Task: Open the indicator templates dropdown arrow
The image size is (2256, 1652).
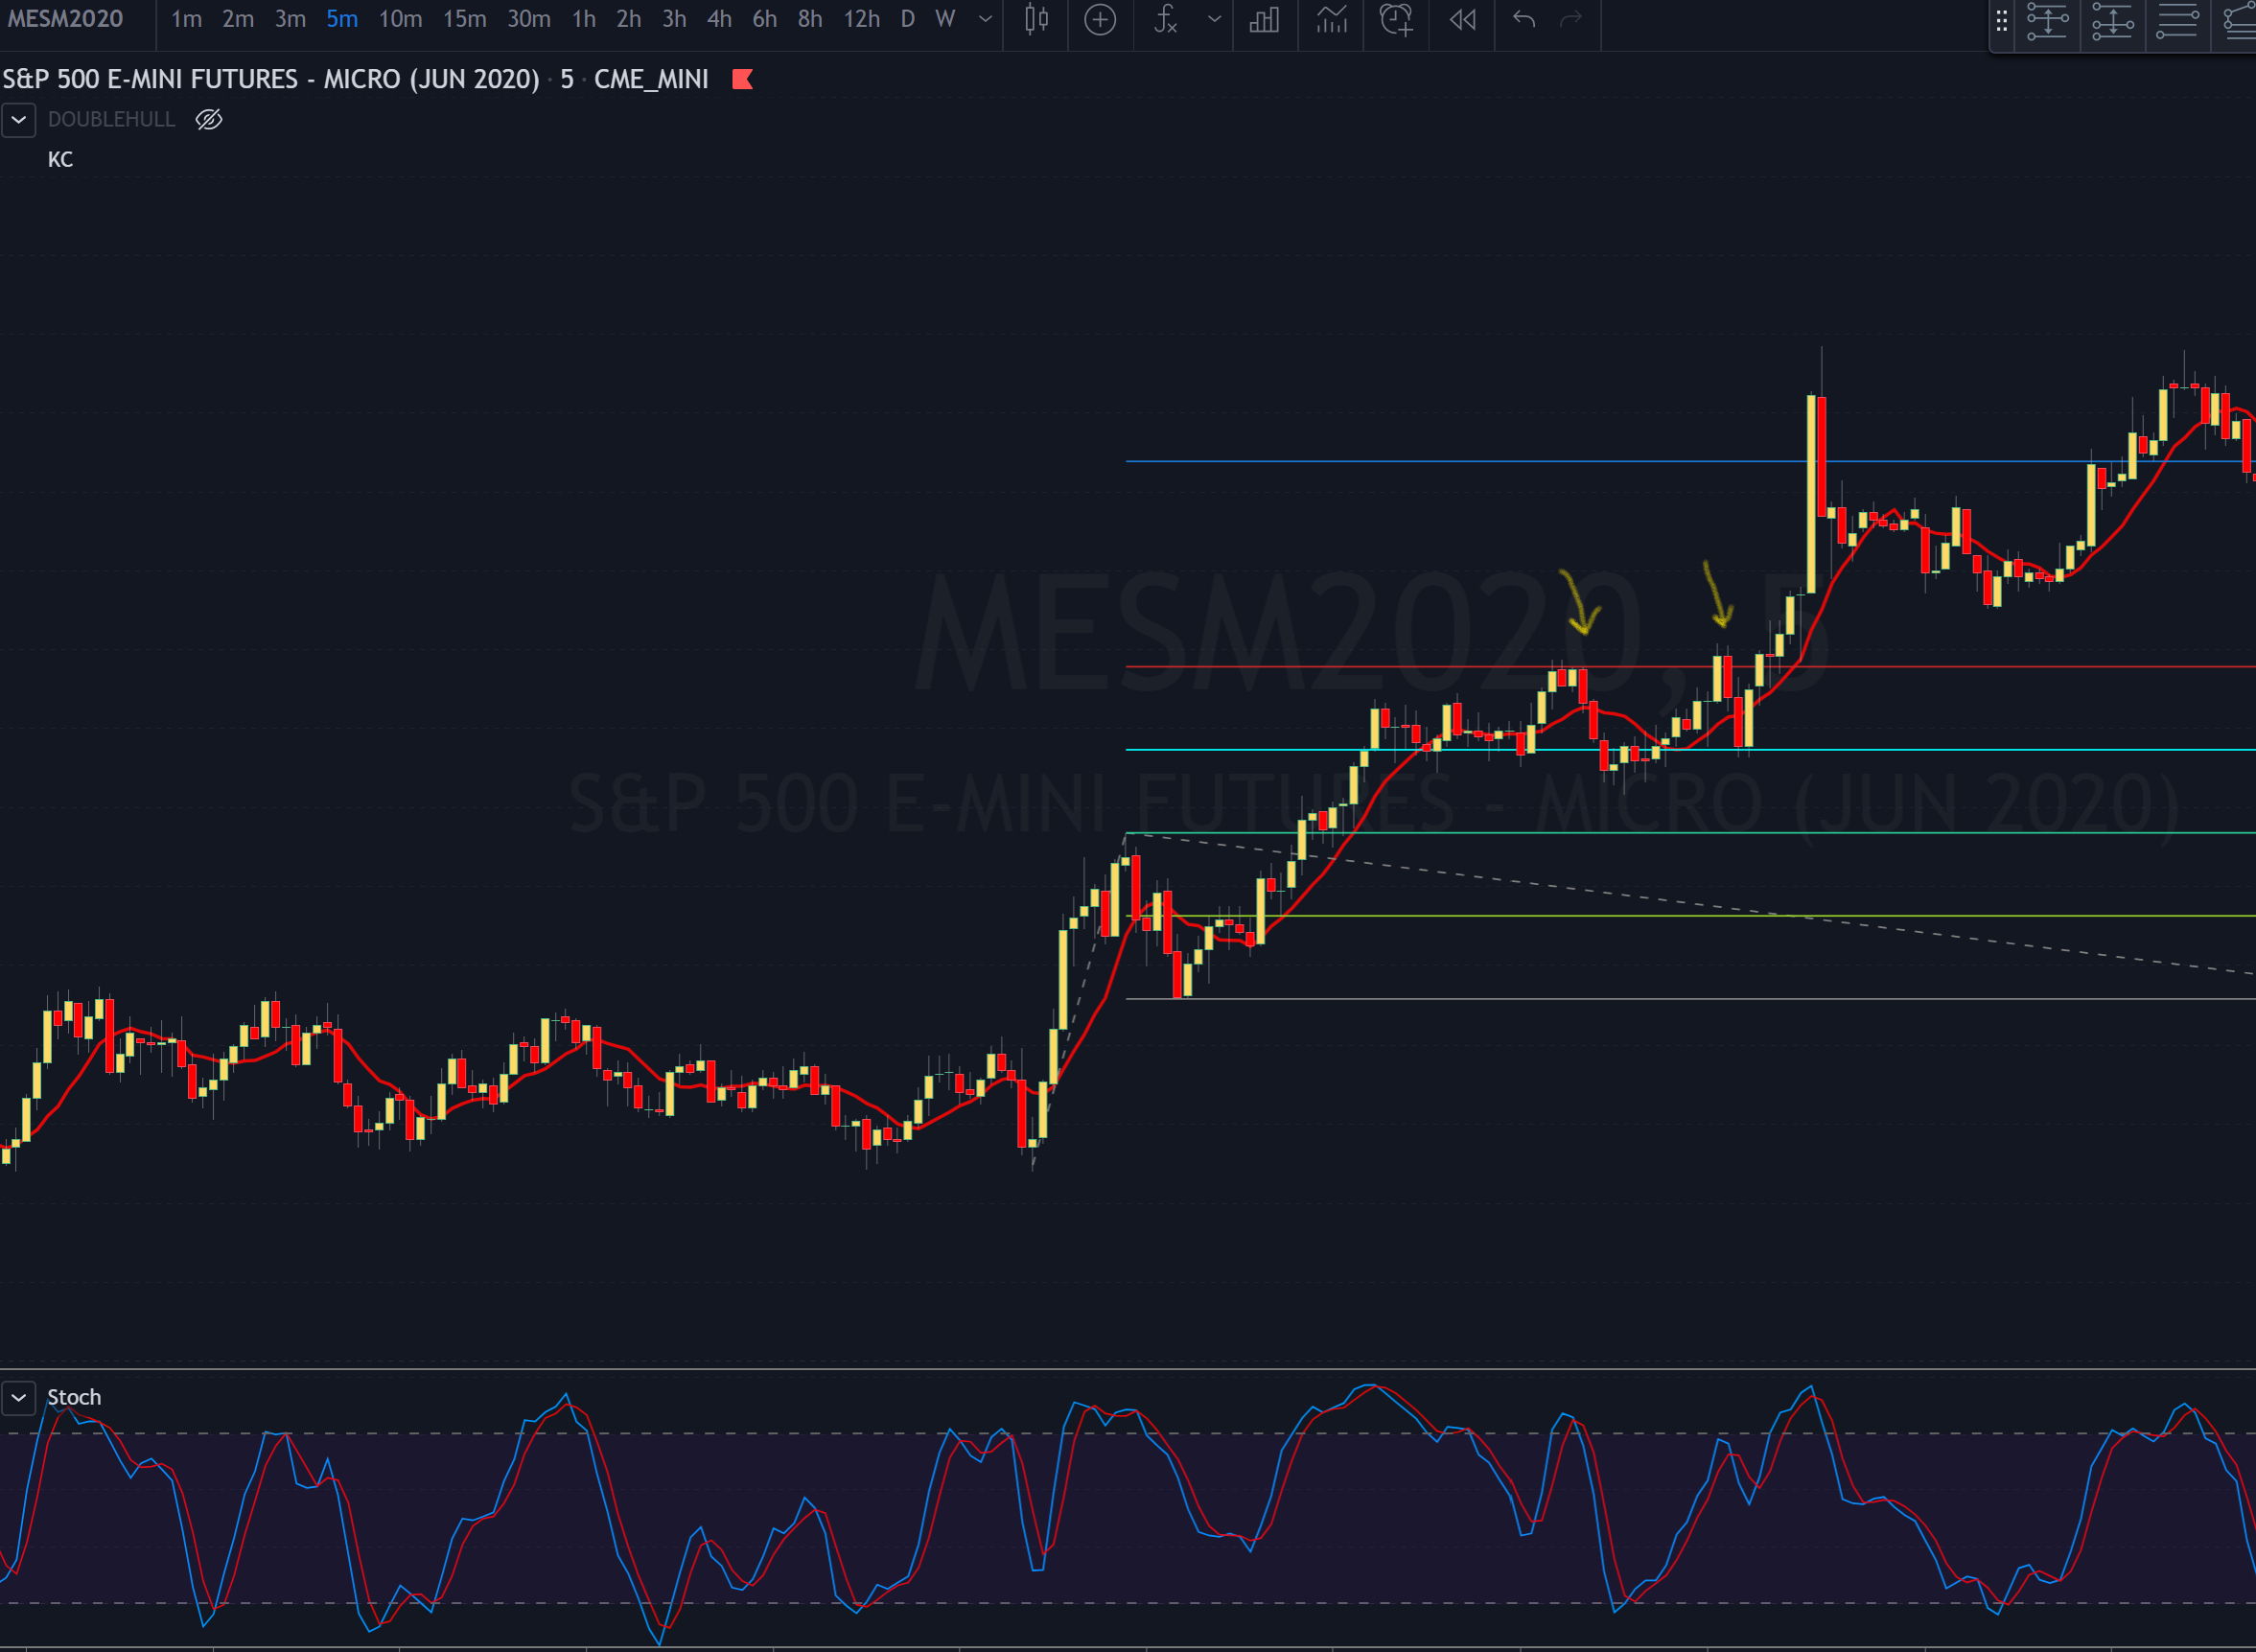Action: pyautogui.click(x=1214, y=20)
